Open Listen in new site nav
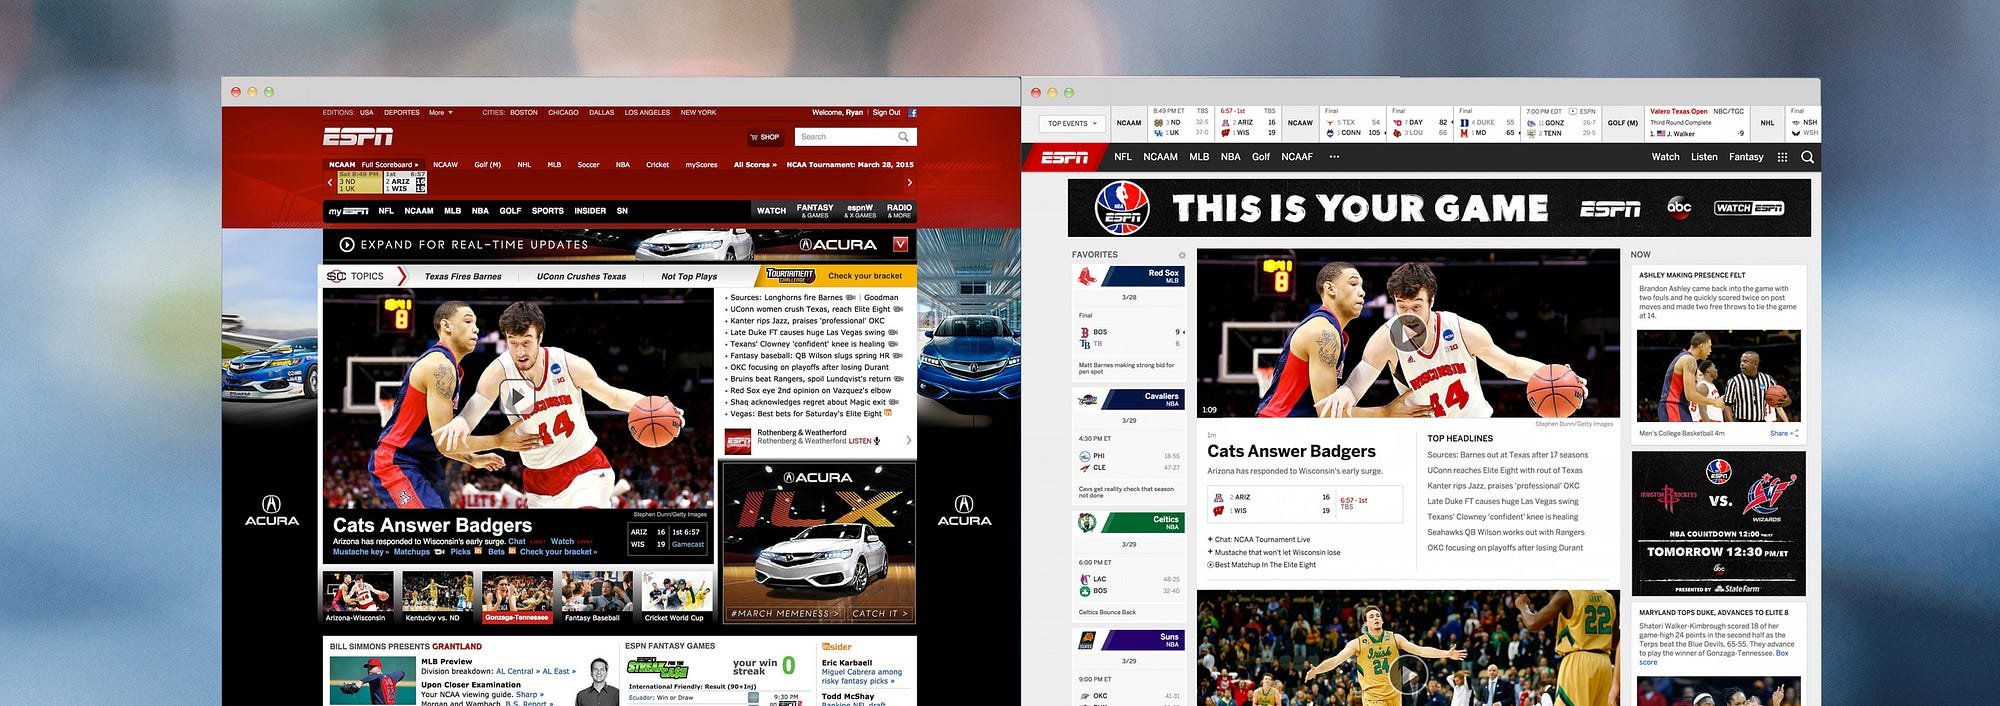2000x706 pixels. point(1704,157)
